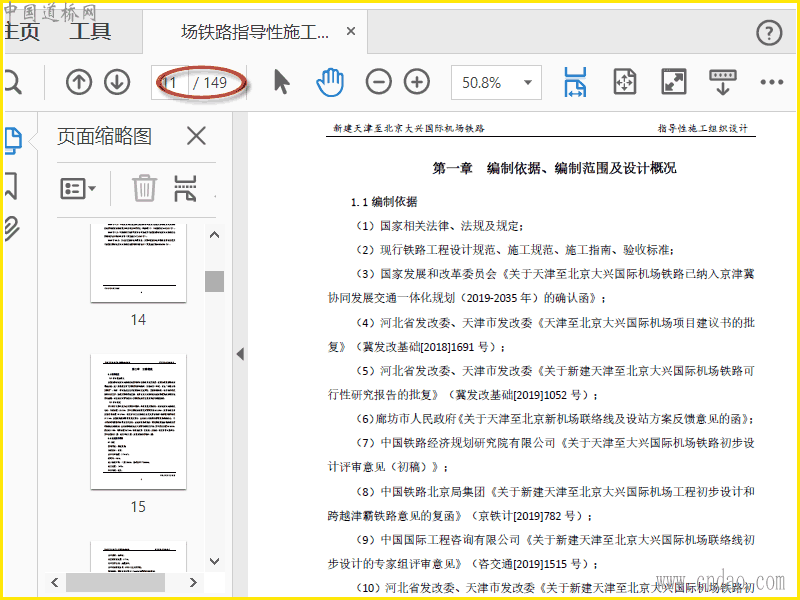Screen dimensions: 800x600
Task: Open the help question mark icon
Action: click(x=768, y=33)
